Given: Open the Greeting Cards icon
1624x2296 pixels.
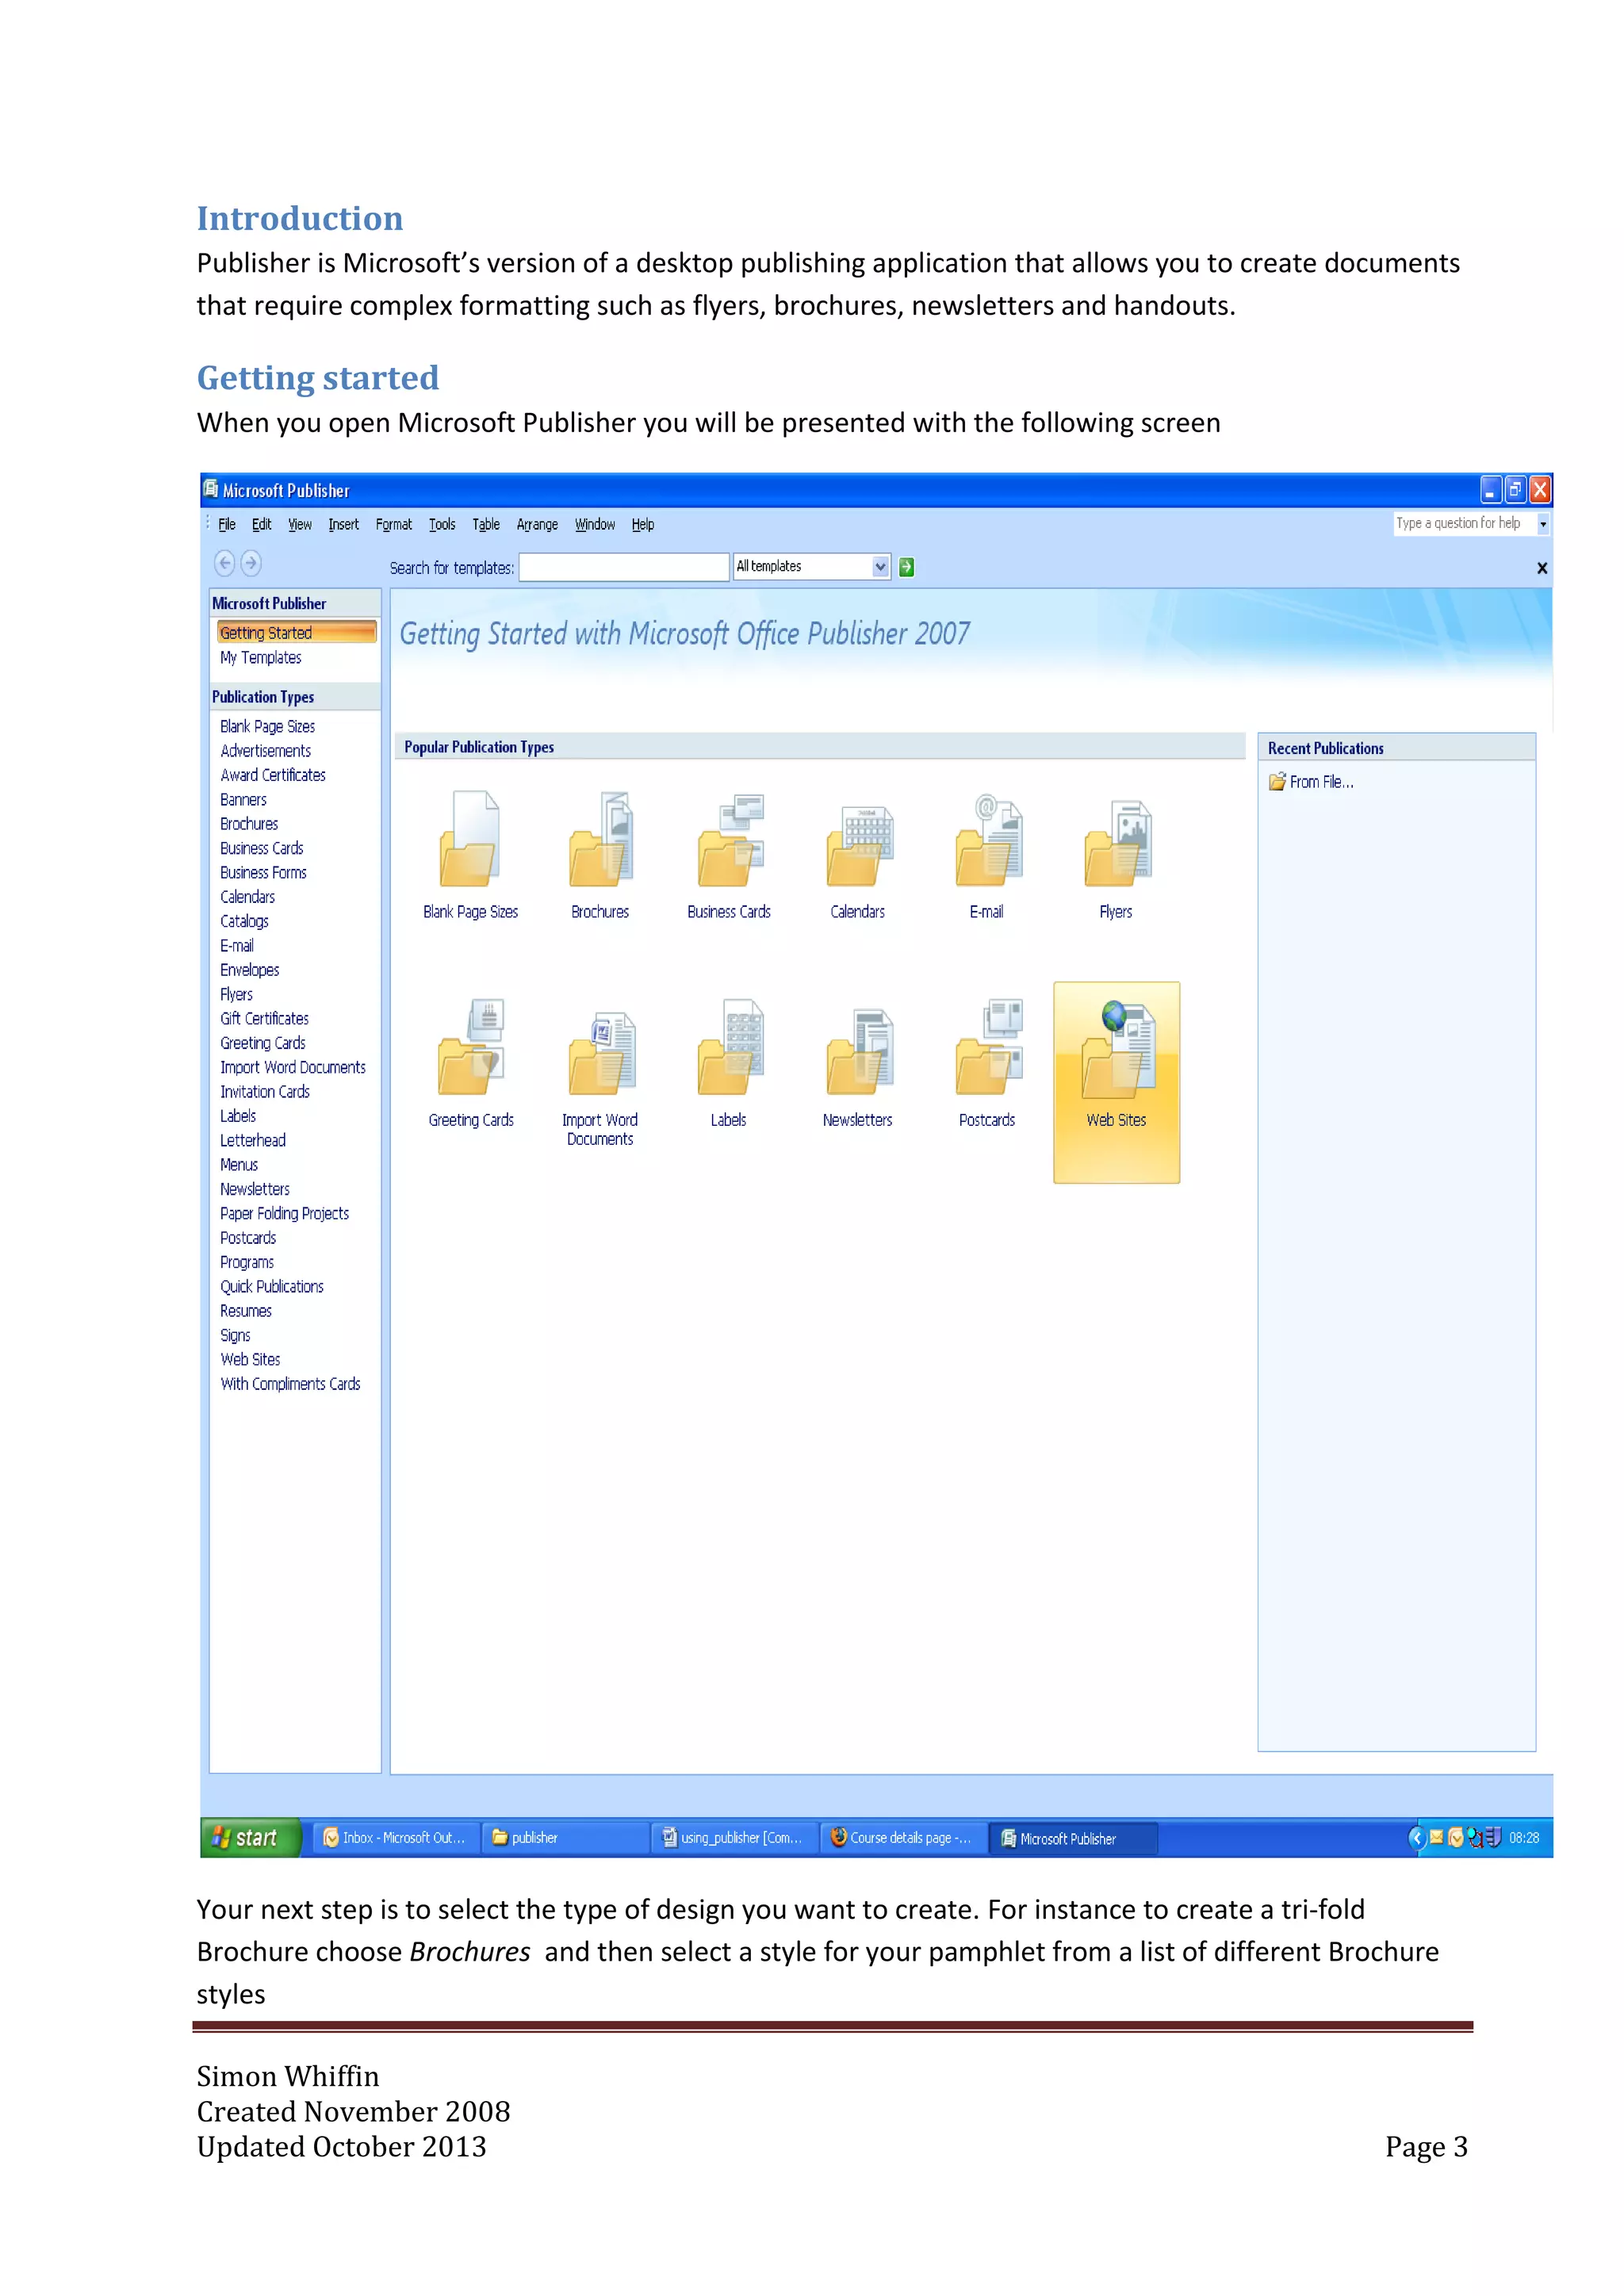Looking at the screenshot, I should tap(470, 1047).
